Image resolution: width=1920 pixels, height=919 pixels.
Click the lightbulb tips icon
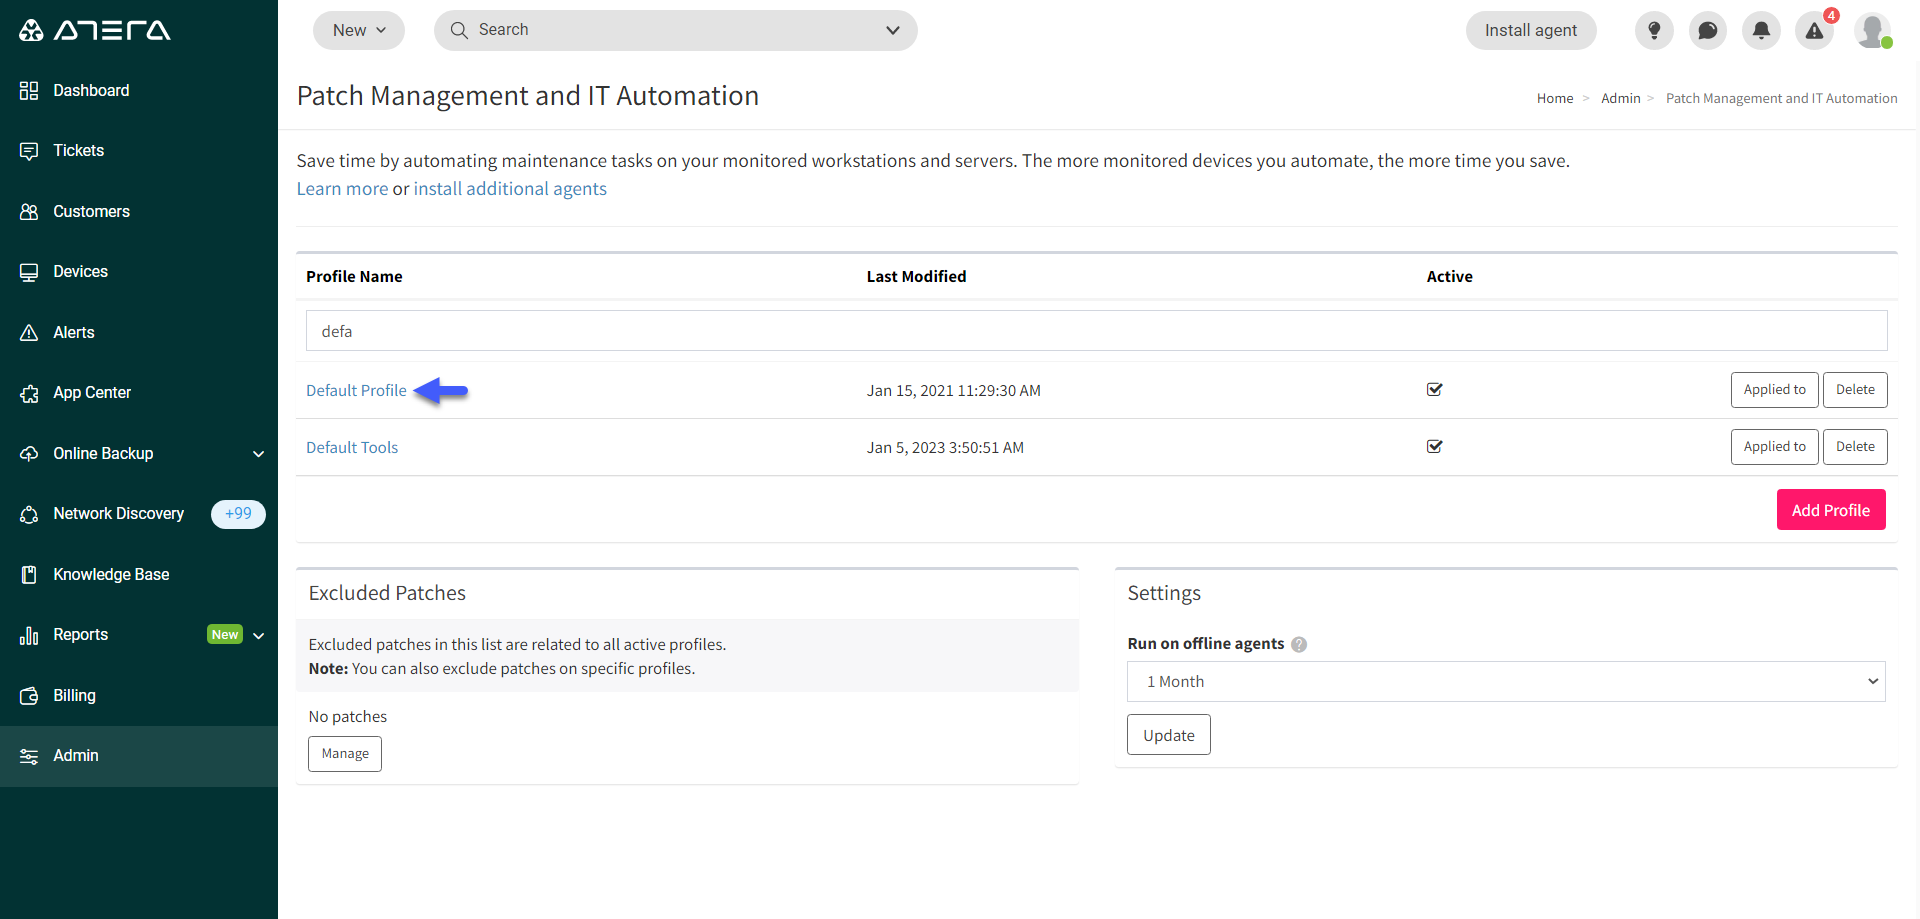[1654, 31]
